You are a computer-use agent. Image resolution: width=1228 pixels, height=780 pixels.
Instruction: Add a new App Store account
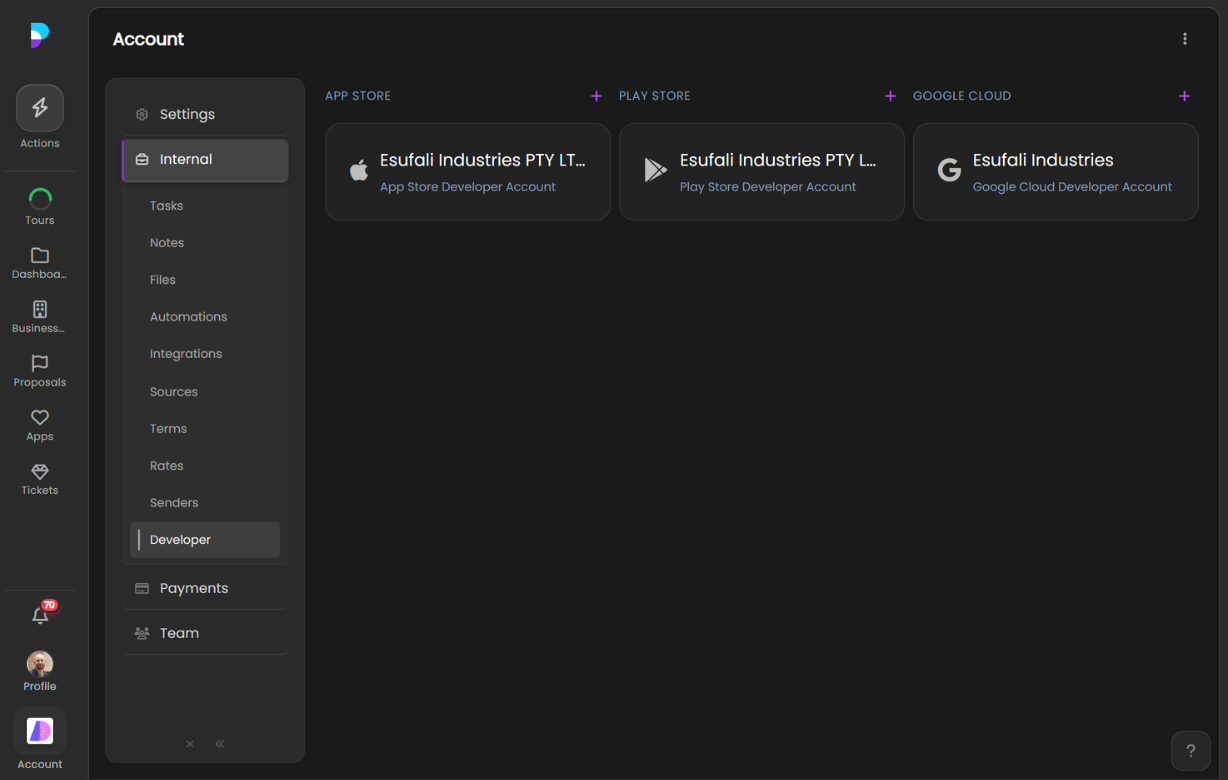click(x=596, y=96)
